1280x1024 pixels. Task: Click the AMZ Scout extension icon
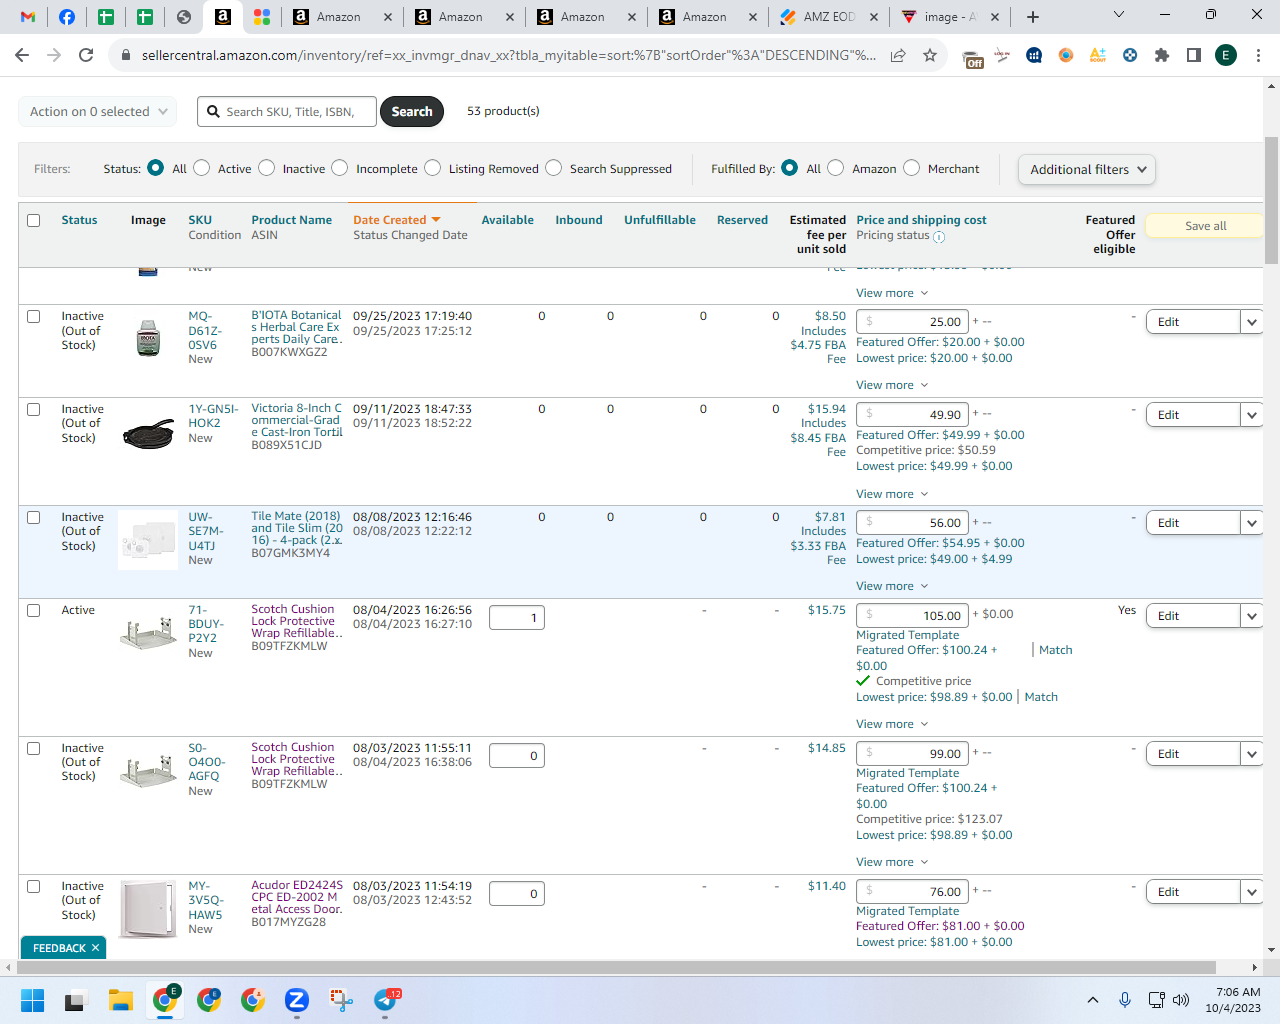click(1098, 55)
